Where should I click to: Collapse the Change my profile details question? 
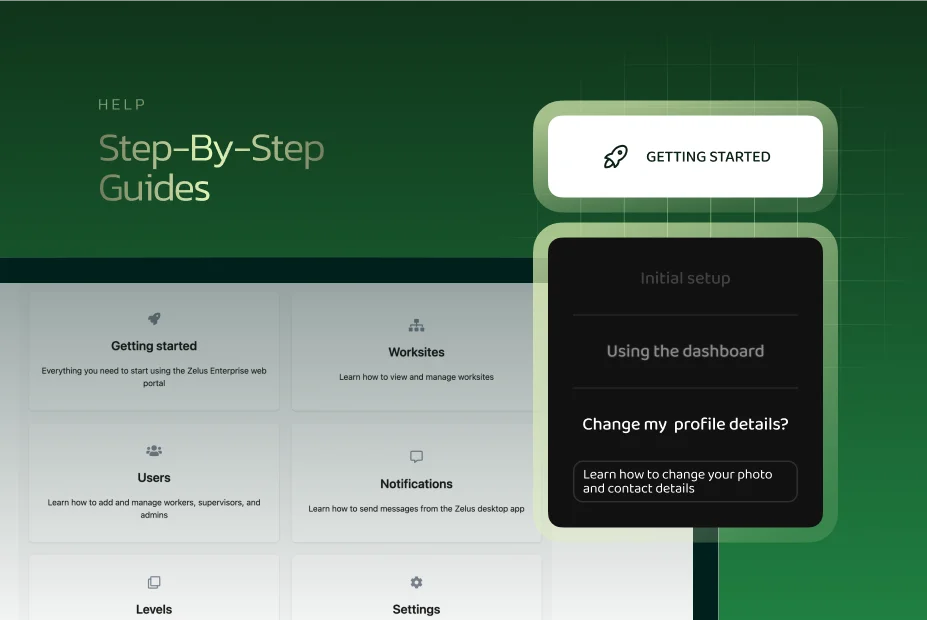pyautogui.click(x=685, y=424)
